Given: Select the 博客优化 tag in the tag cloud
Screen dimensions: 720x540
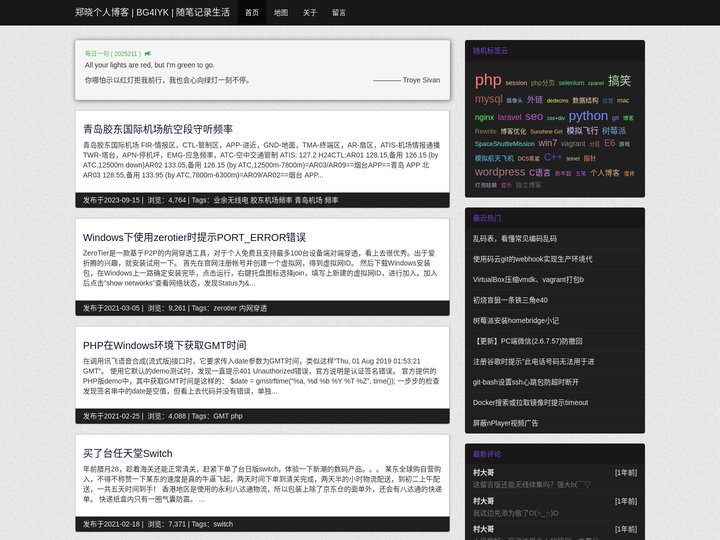Looking at the screenshot, I should 513,131.
